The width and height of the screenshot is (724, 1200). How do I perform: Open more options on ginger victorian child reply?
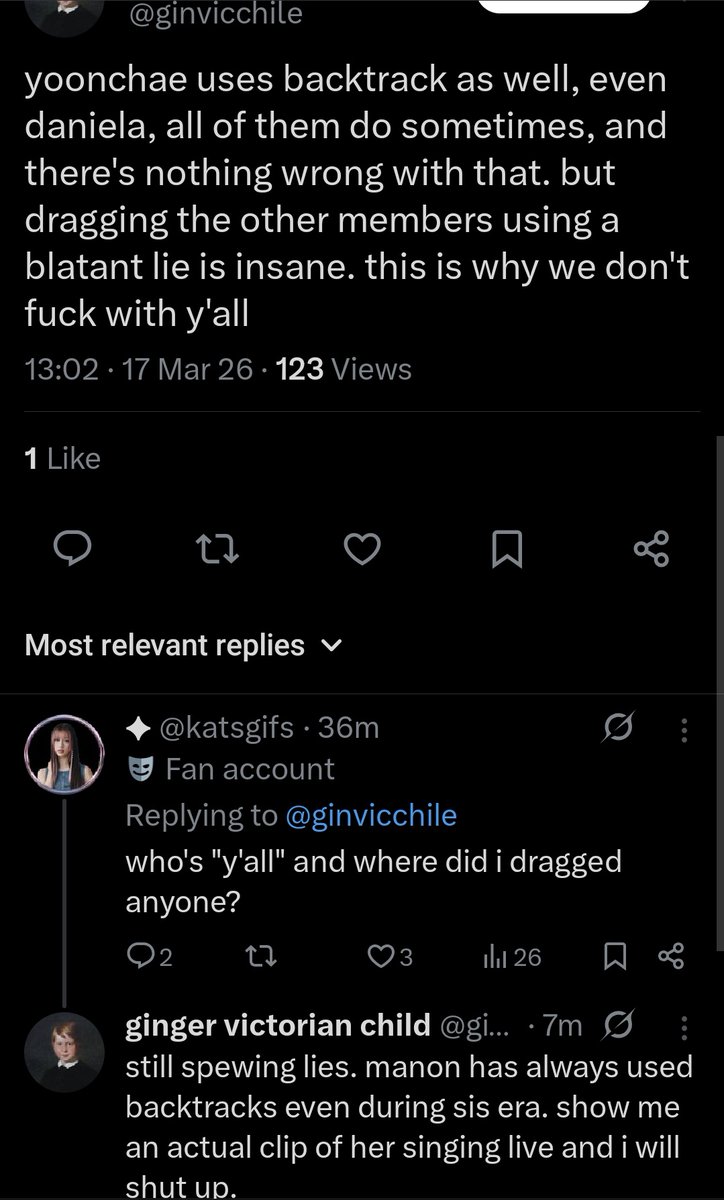[x=685, y=1025]
